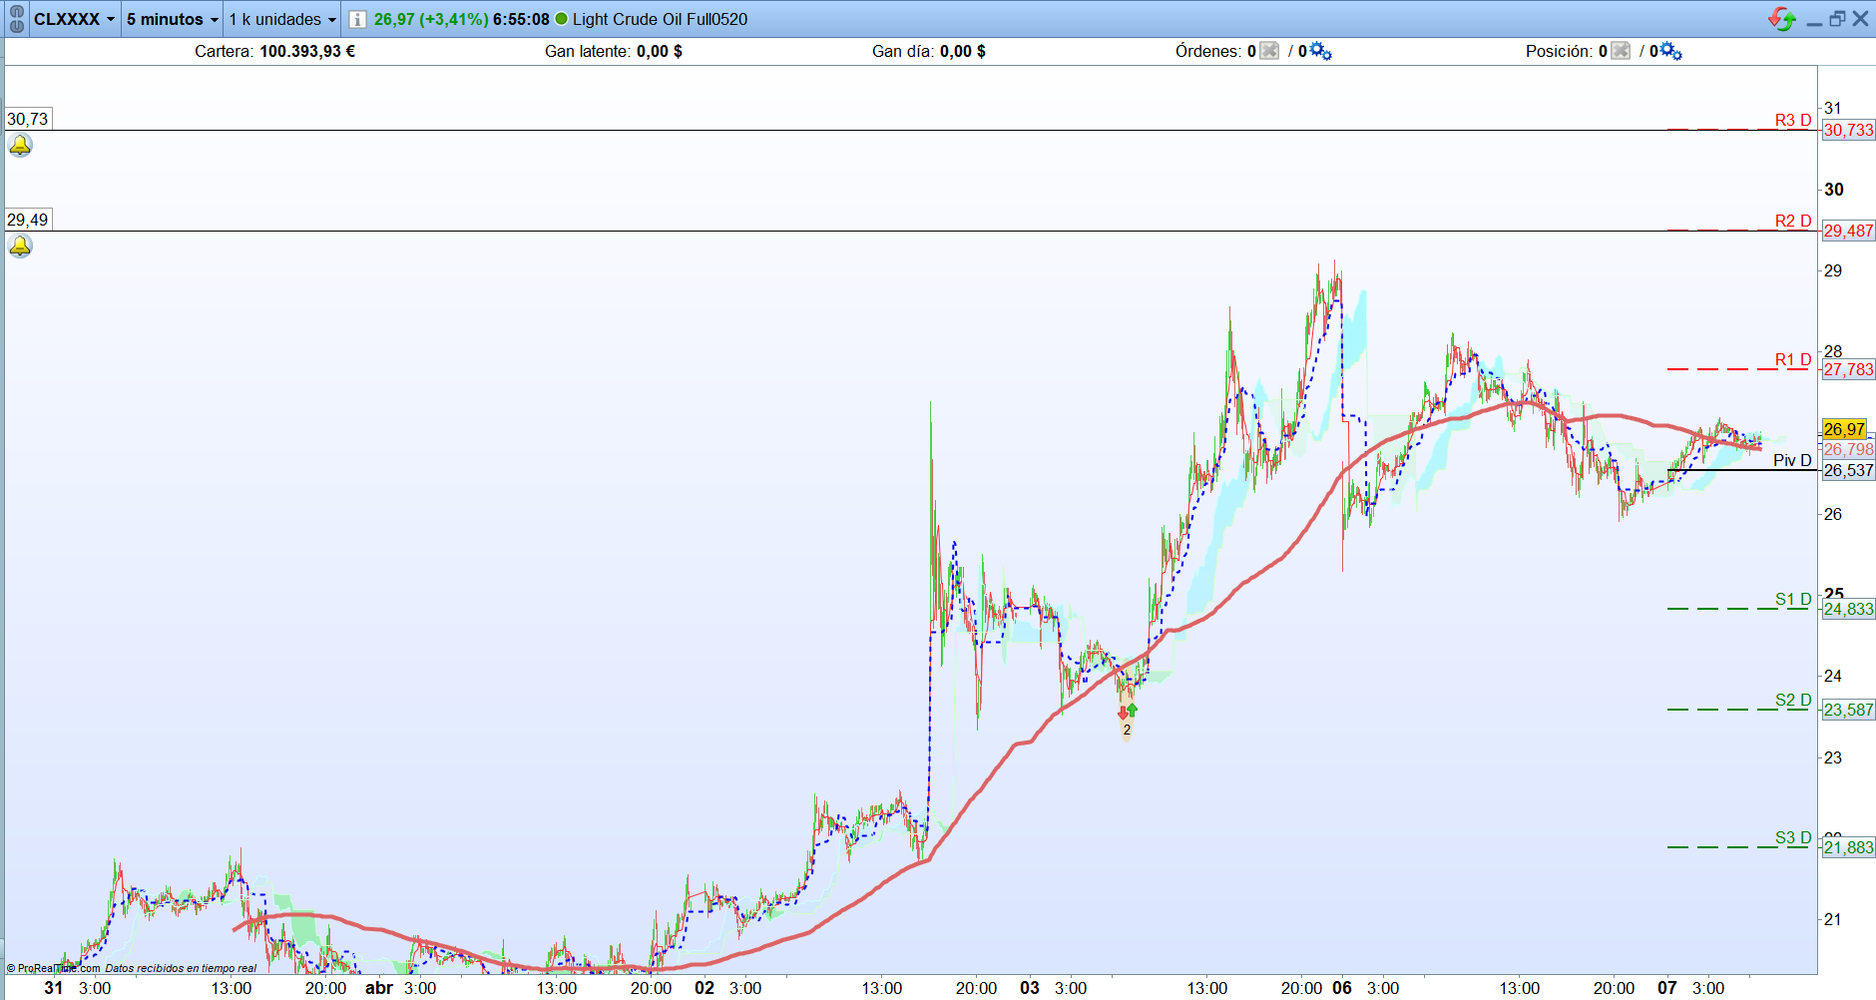
Task: Click the S1 D support level label
Action: (1793, 599)
